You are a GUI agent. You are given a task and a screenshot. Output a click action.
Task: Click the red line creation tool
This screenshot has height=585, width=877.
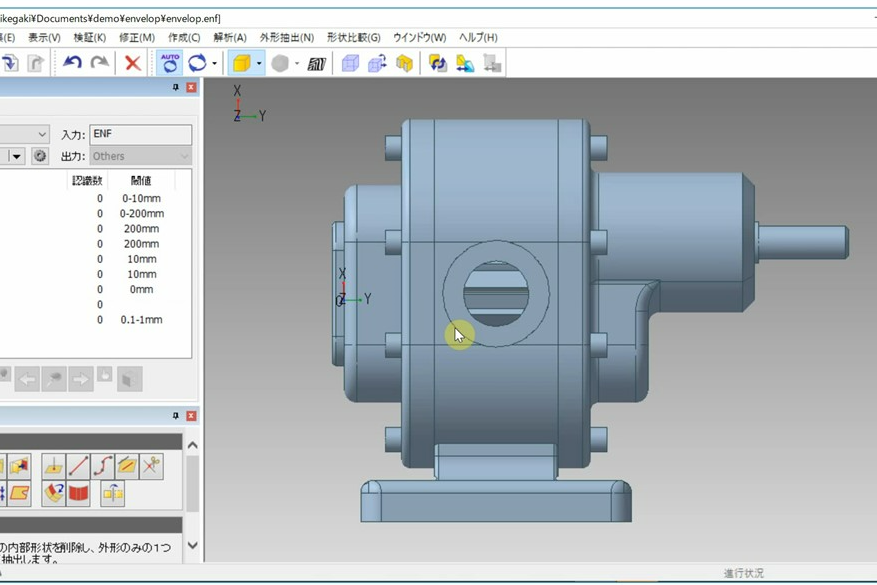[x=78, y=466]
